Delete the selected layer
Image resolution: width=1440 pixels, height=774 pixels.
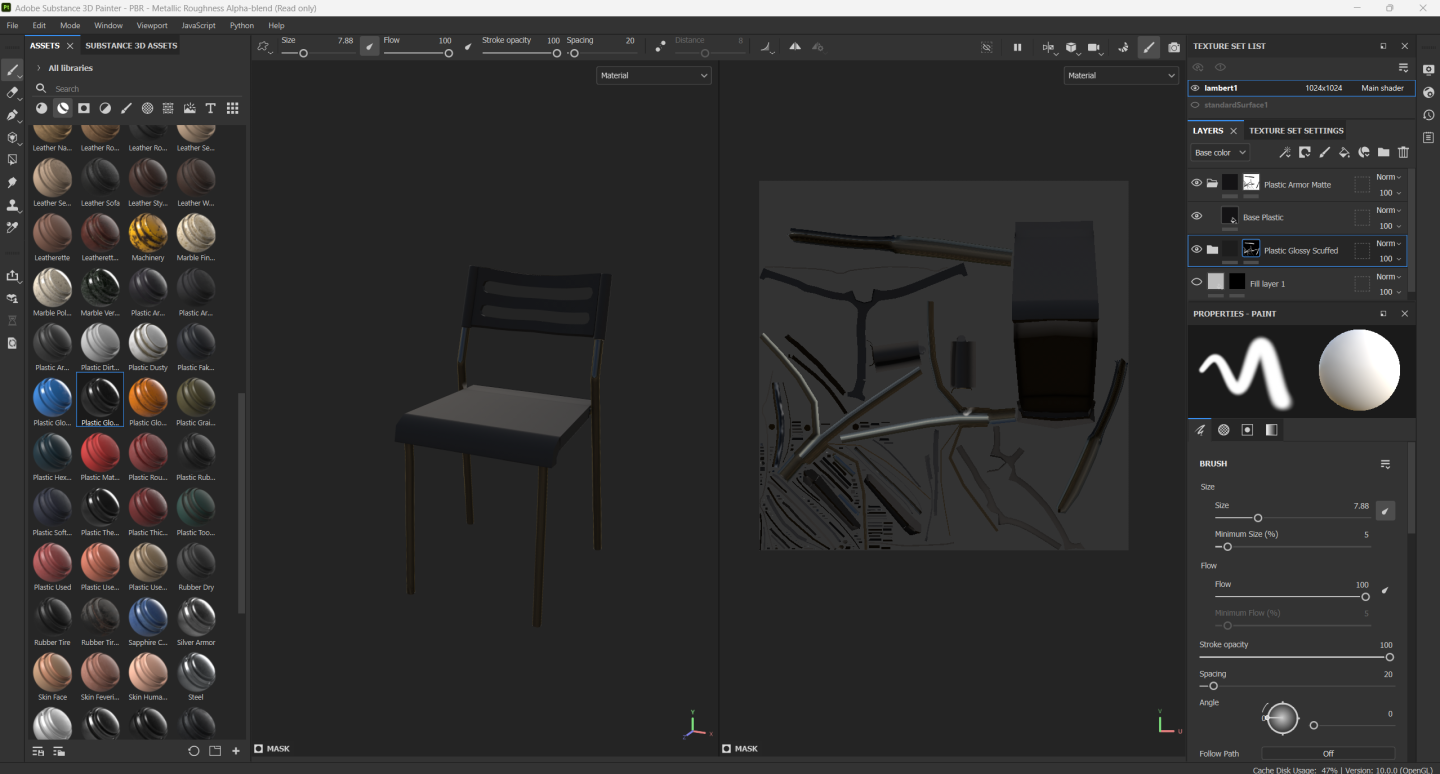1403,152
